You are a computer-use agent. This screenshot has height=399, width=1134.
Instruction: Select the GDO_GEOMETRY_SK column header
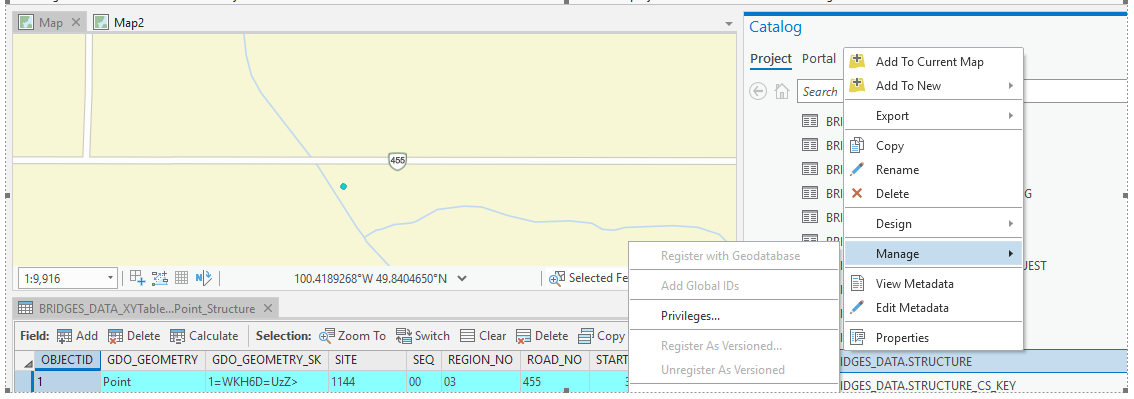[x=267, y=359]
